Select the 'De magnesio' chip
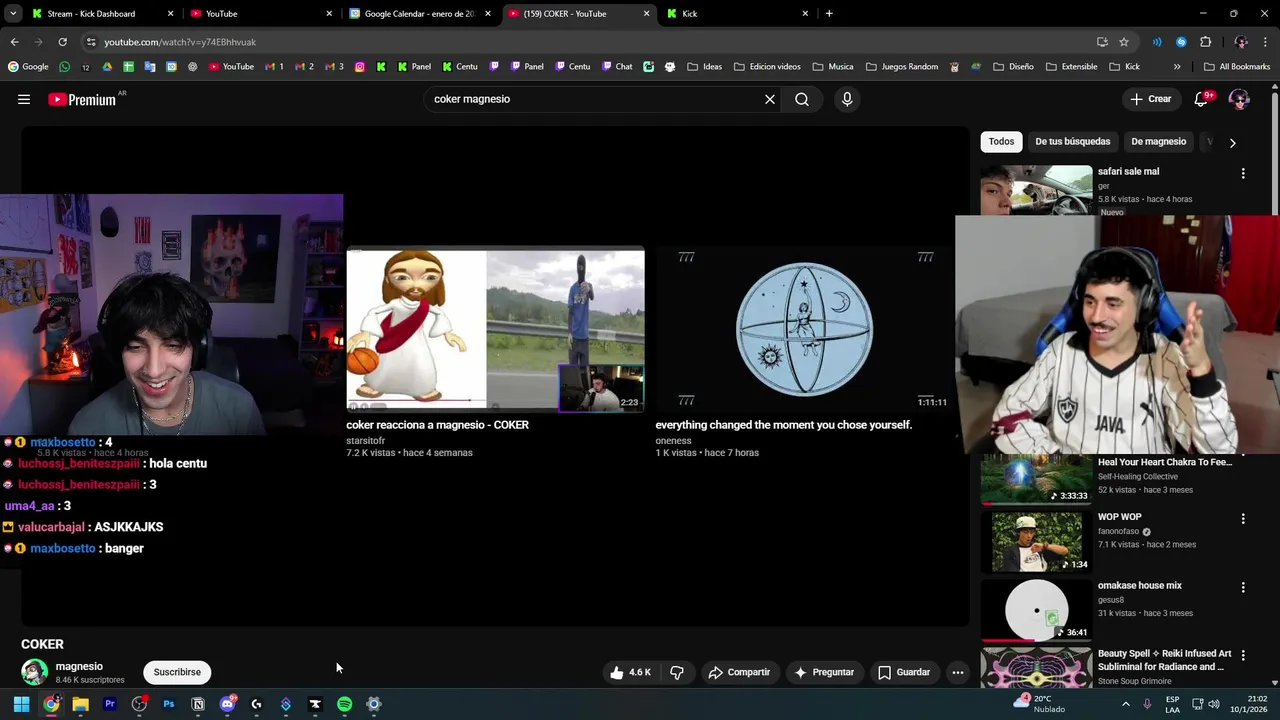 coord(1158,142)
